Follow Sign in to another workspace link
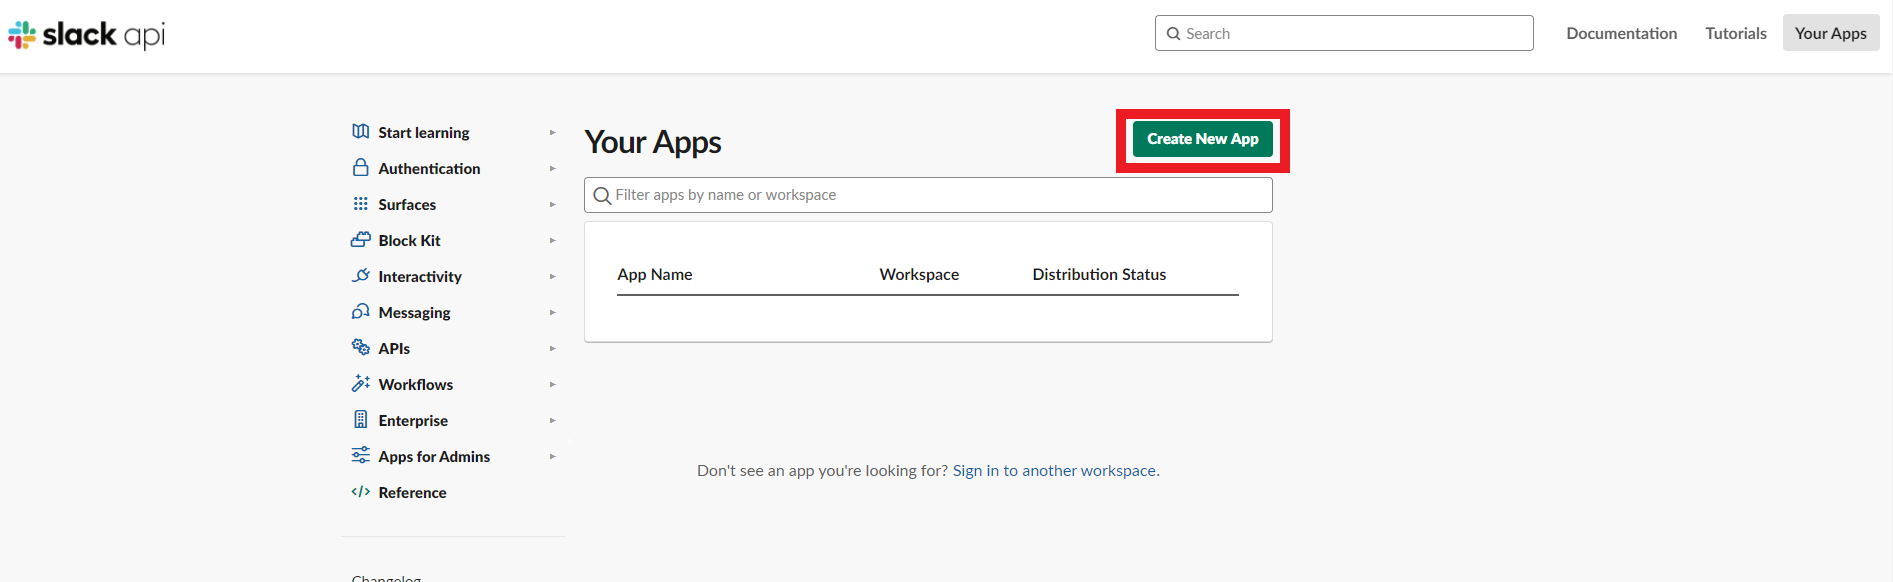The width and height of the screenshot is (1893, 582). [1054, 470]
